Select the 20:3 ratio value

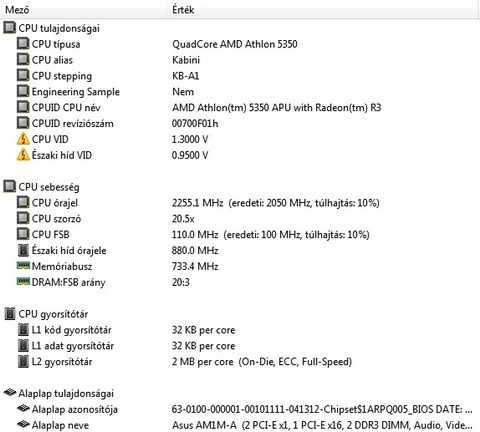click(181, 283)
